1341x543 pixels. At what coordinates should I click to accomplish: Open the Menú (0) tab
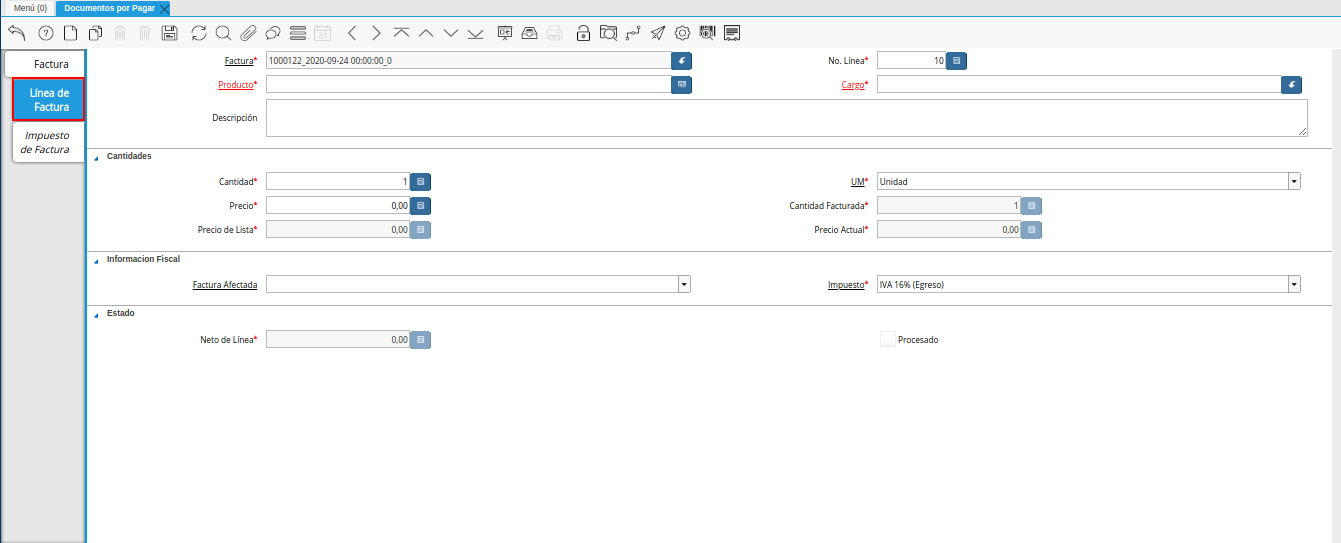pyautogui.click(x=30, y=7)
